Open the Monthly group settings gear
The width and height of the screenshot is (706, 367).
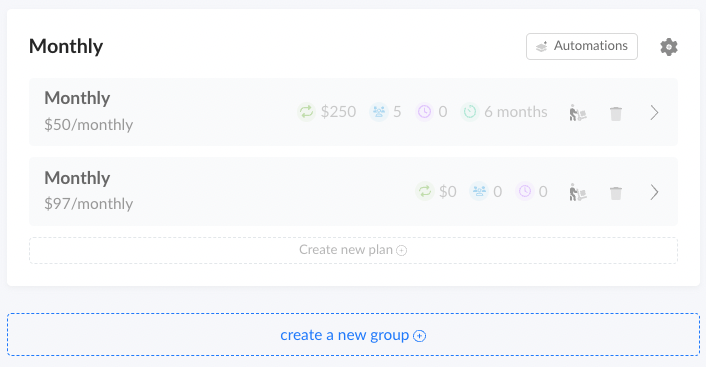coord(669,47)
